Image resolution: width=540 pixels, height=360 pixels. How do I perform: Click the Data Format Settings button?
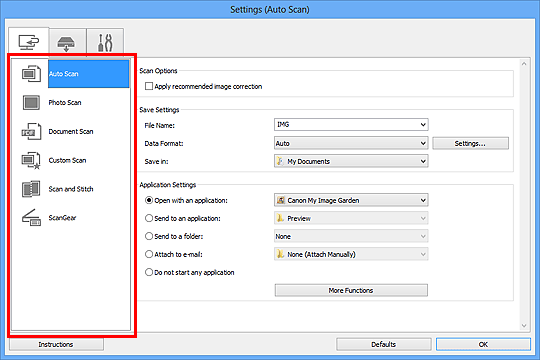click(470, 143)
